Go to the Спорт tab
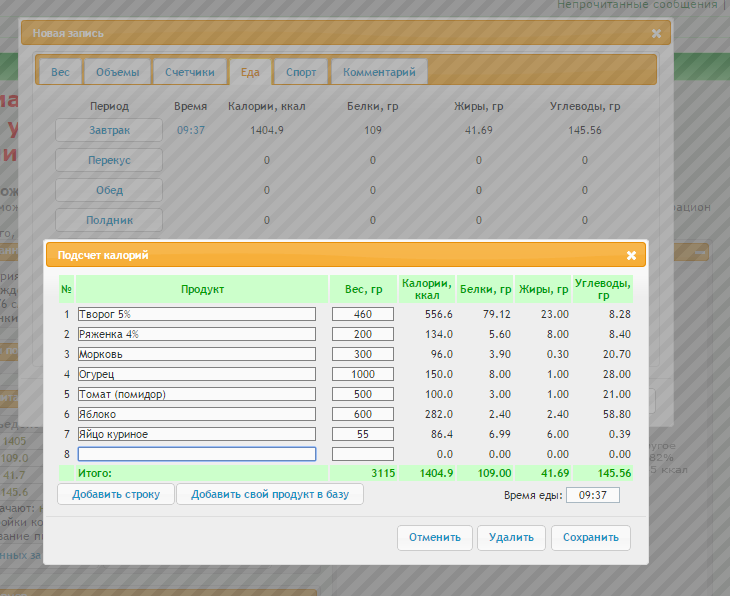The width and height of the screenshot is (730, 596). [301, 72]
